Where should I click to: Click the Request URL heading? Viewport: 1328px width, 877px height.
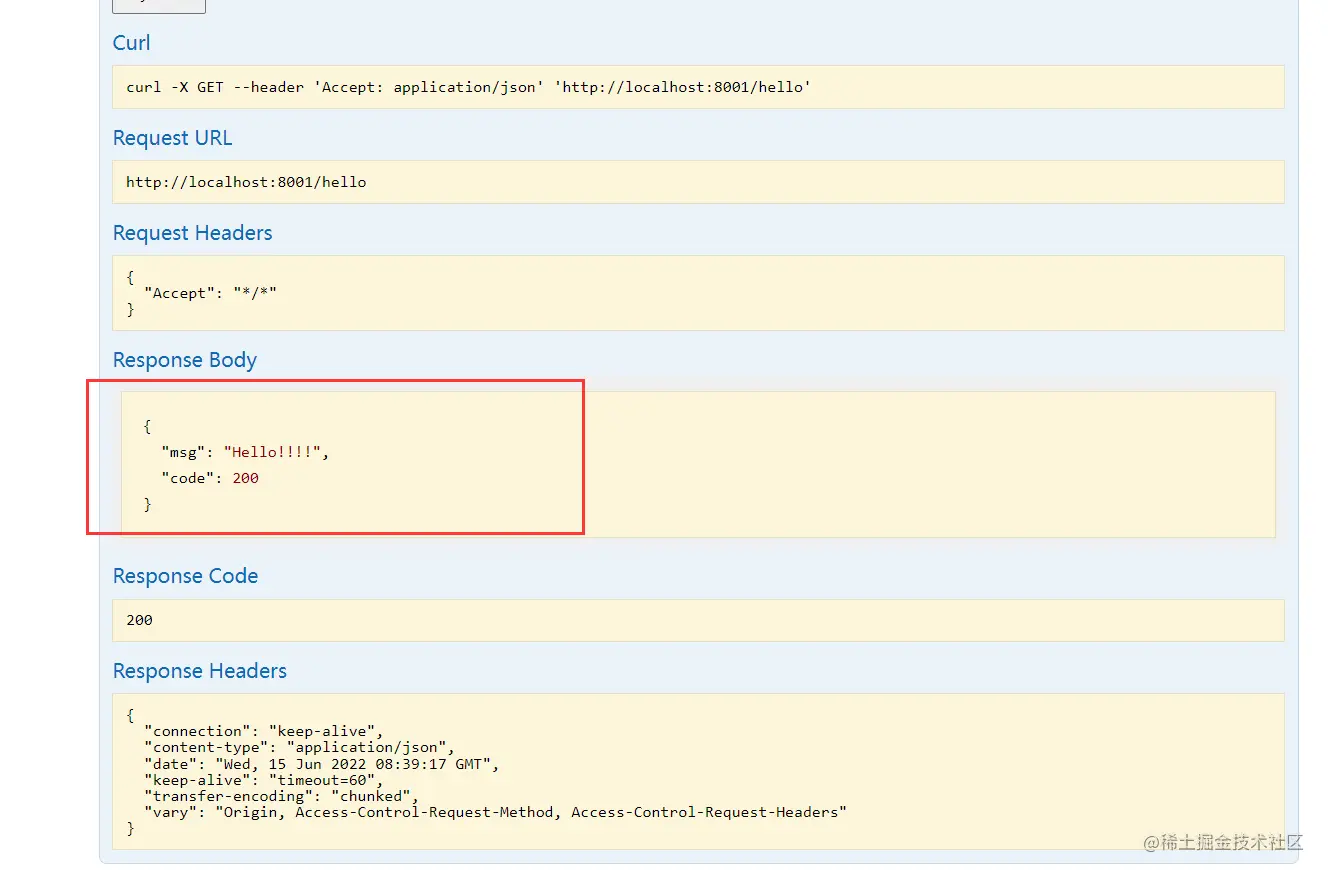click(172, 138)
